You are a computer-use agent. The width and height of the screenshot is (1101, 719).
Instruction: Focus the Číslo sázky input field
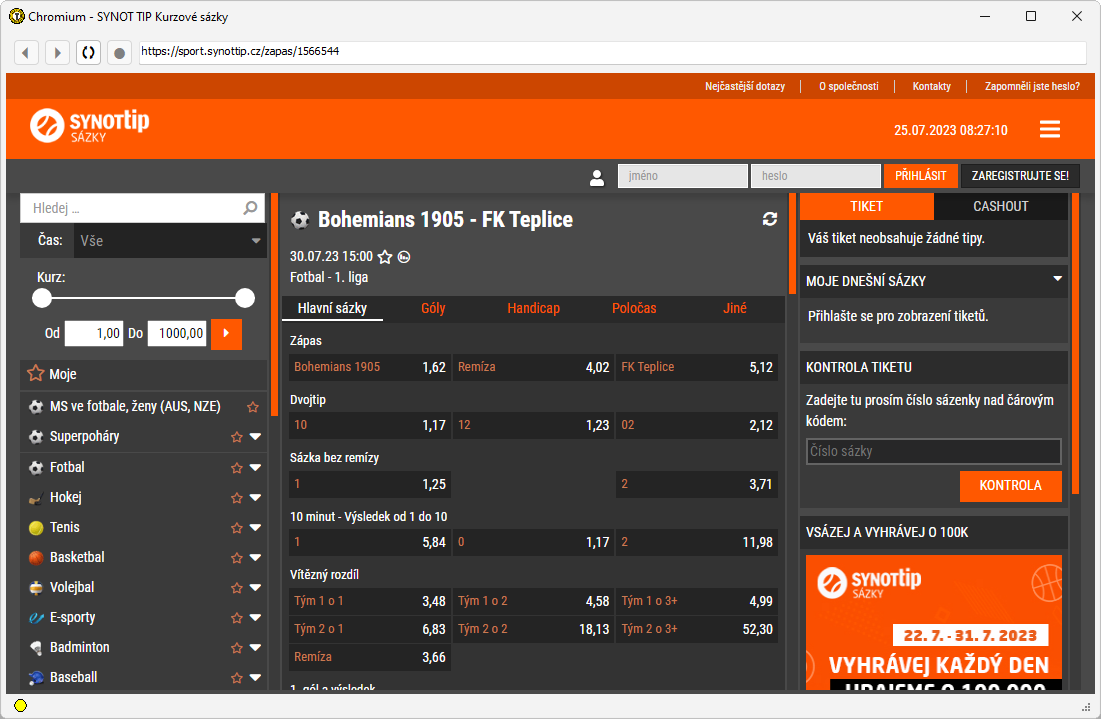point(933,451)
